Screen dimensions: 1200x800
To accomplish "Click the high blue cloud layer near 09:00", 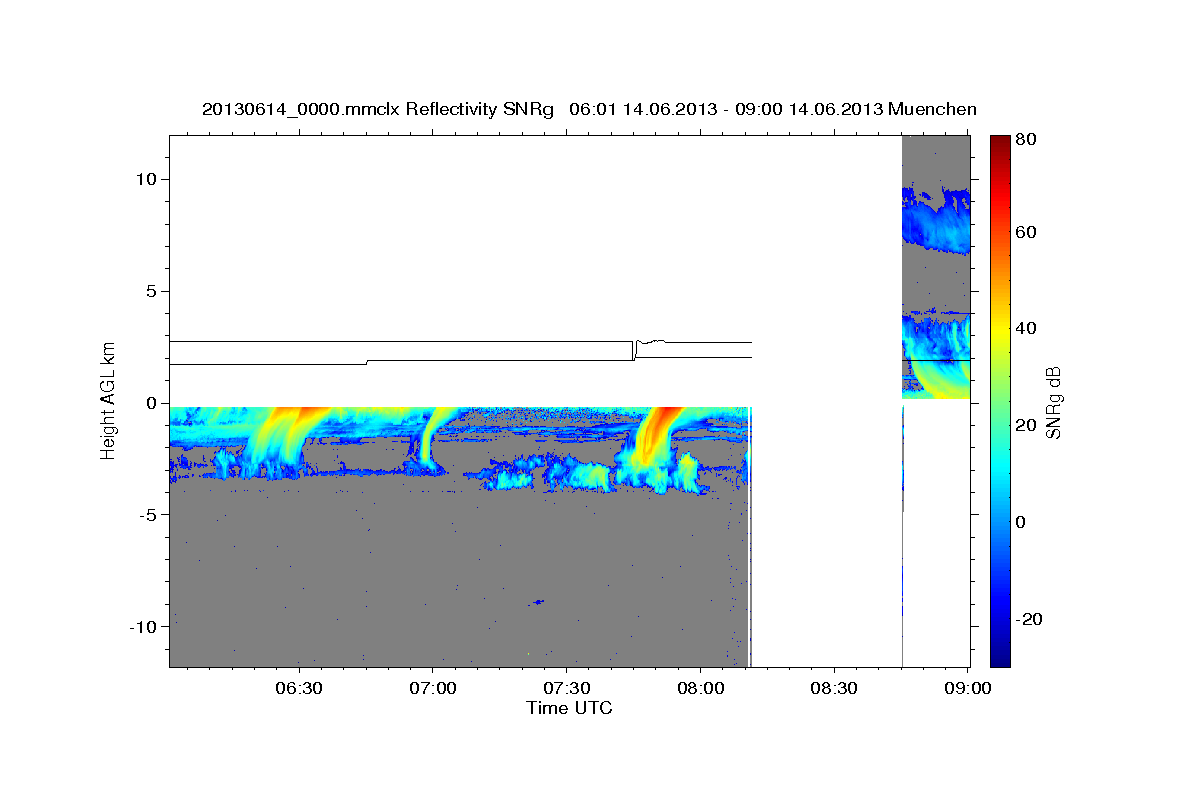I will (937, 222).
